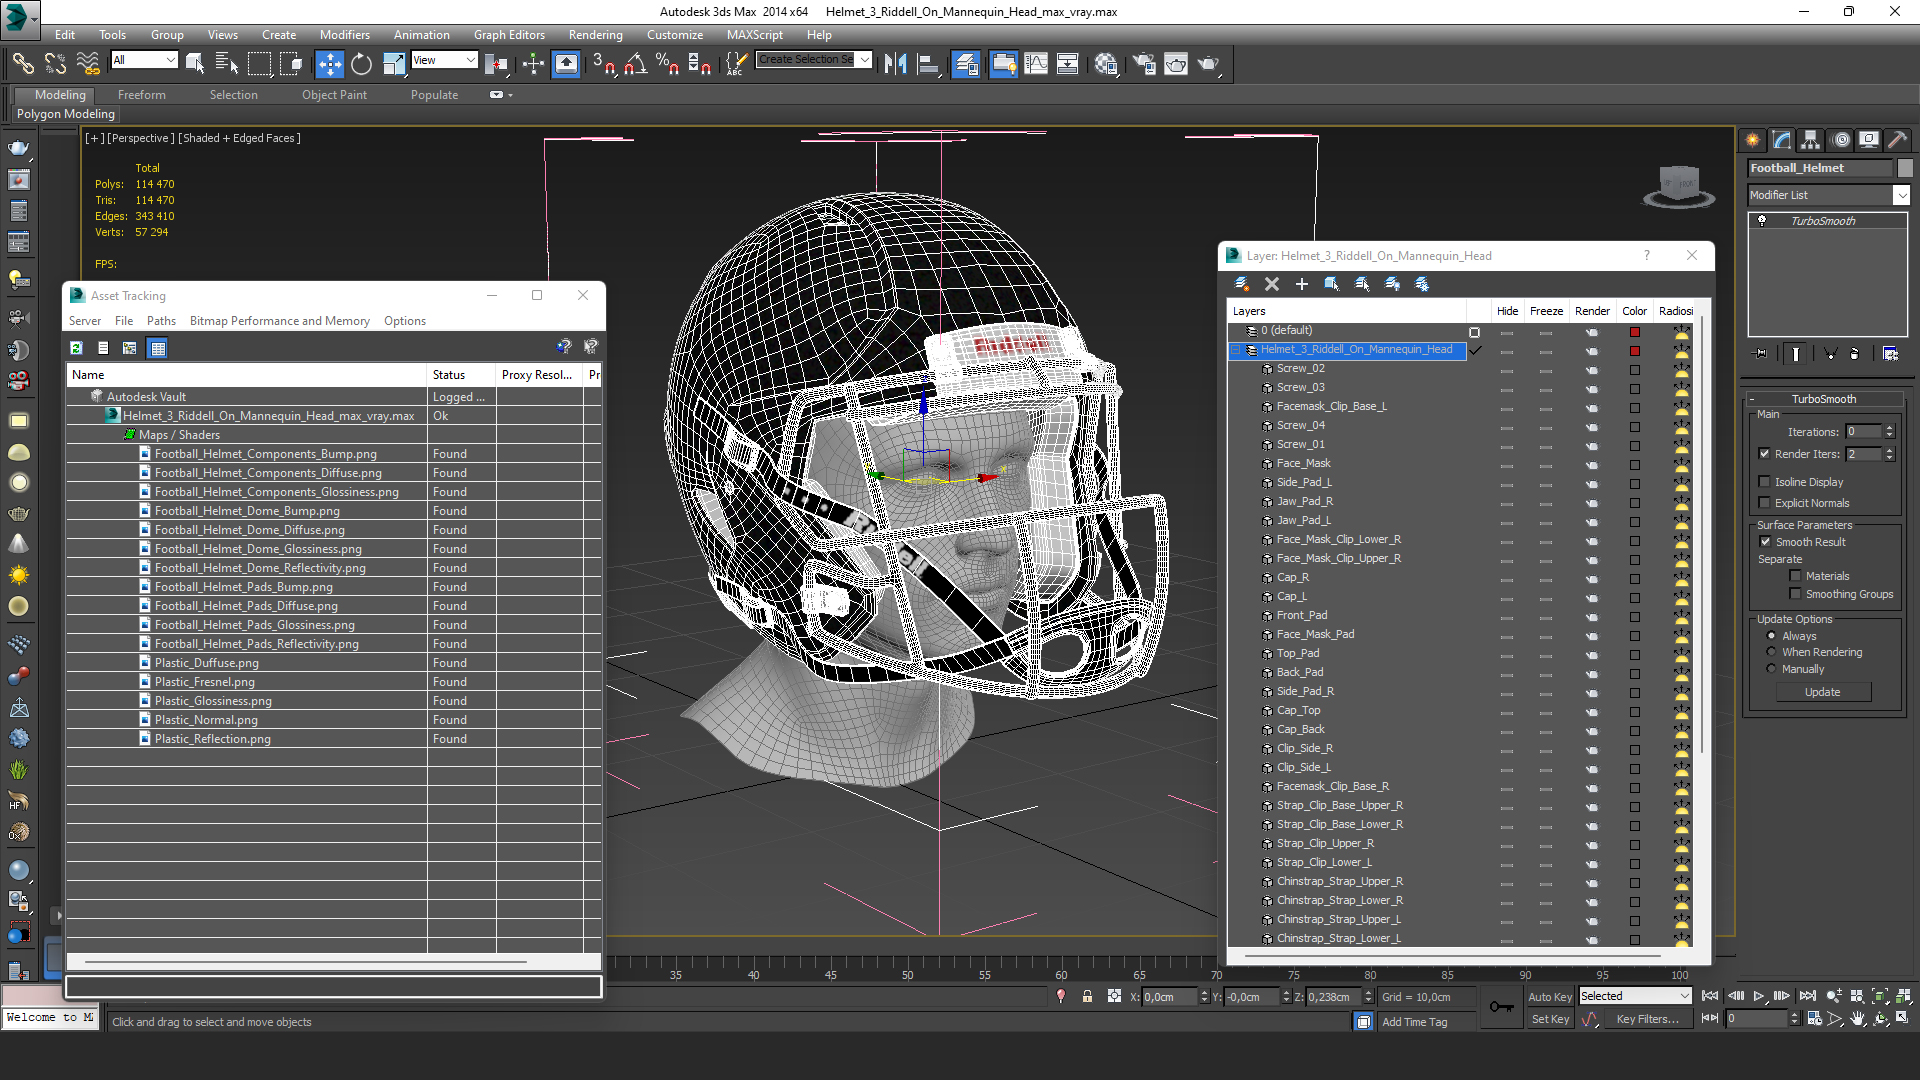
Task: Collapse the TurboSmooth rollout header
Action: tap(1823, 399)
